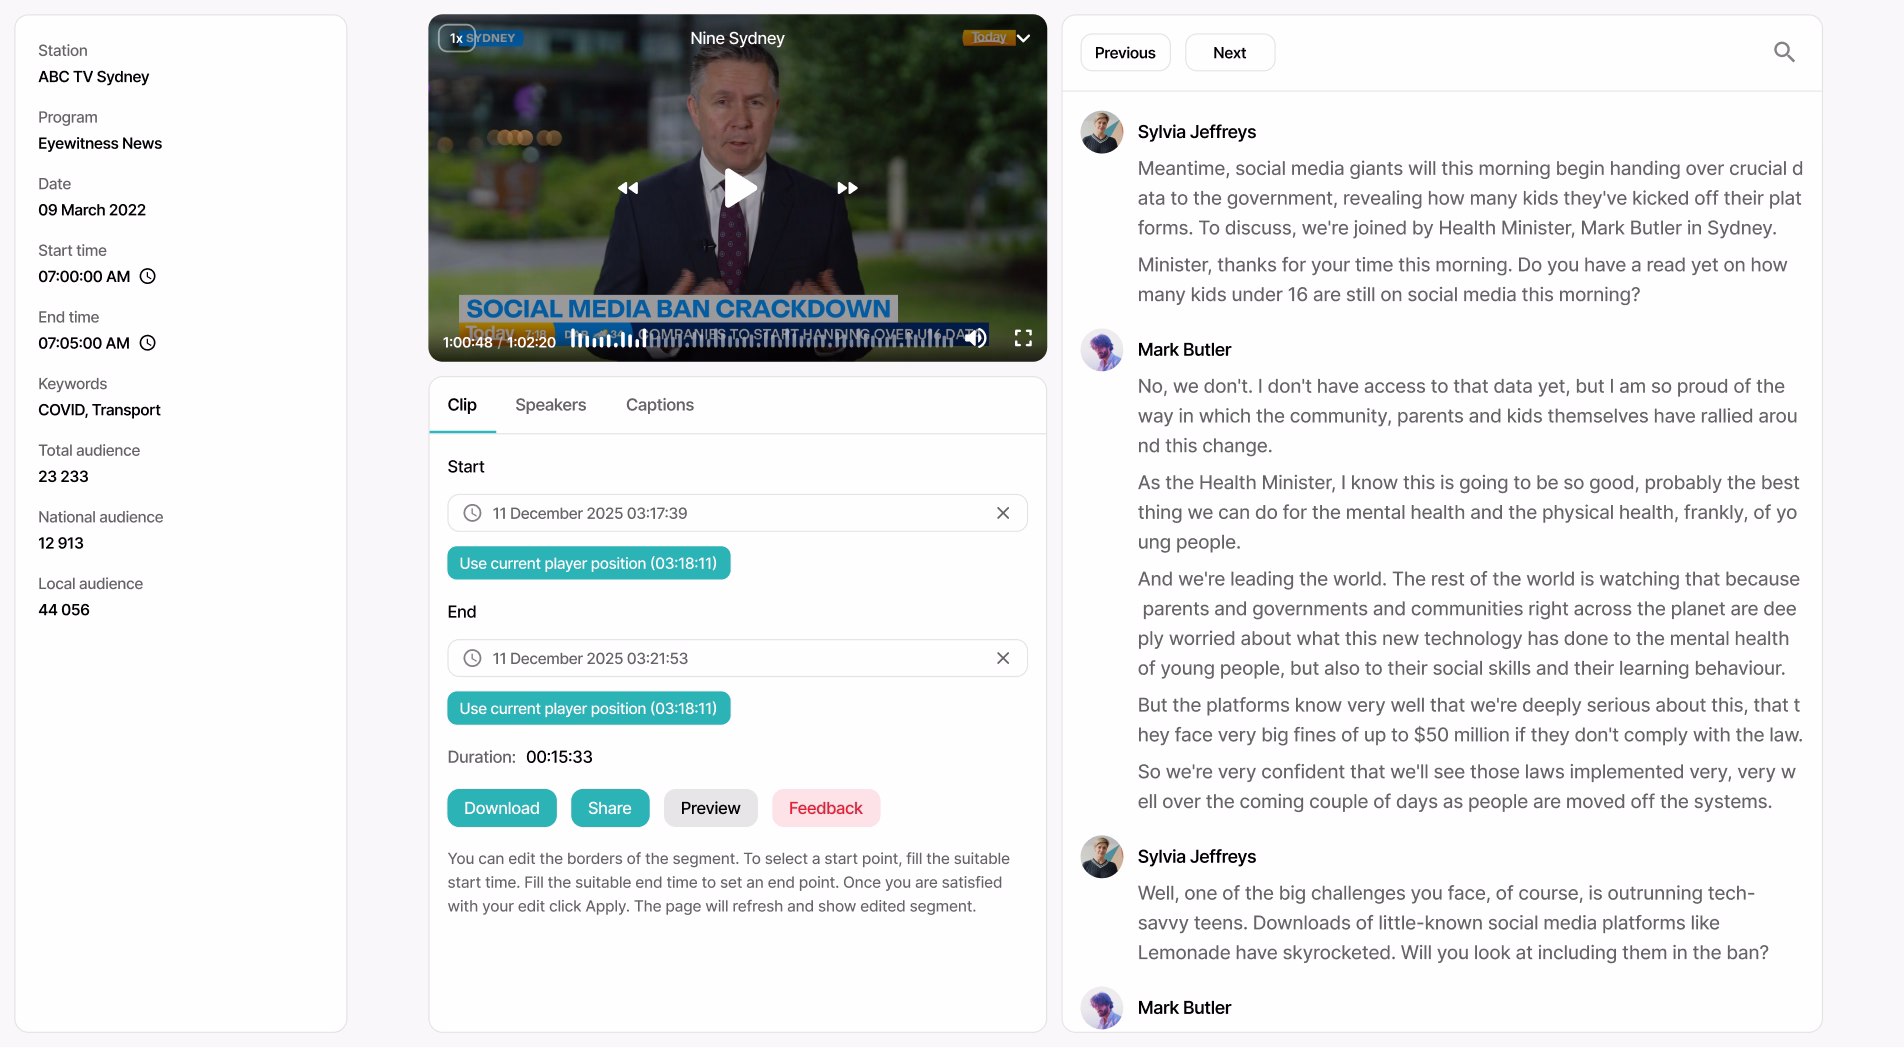This screenshot has width=1904, height=1048.
Task: Expand the video chevron dropdown
Action: (1023, 38)
